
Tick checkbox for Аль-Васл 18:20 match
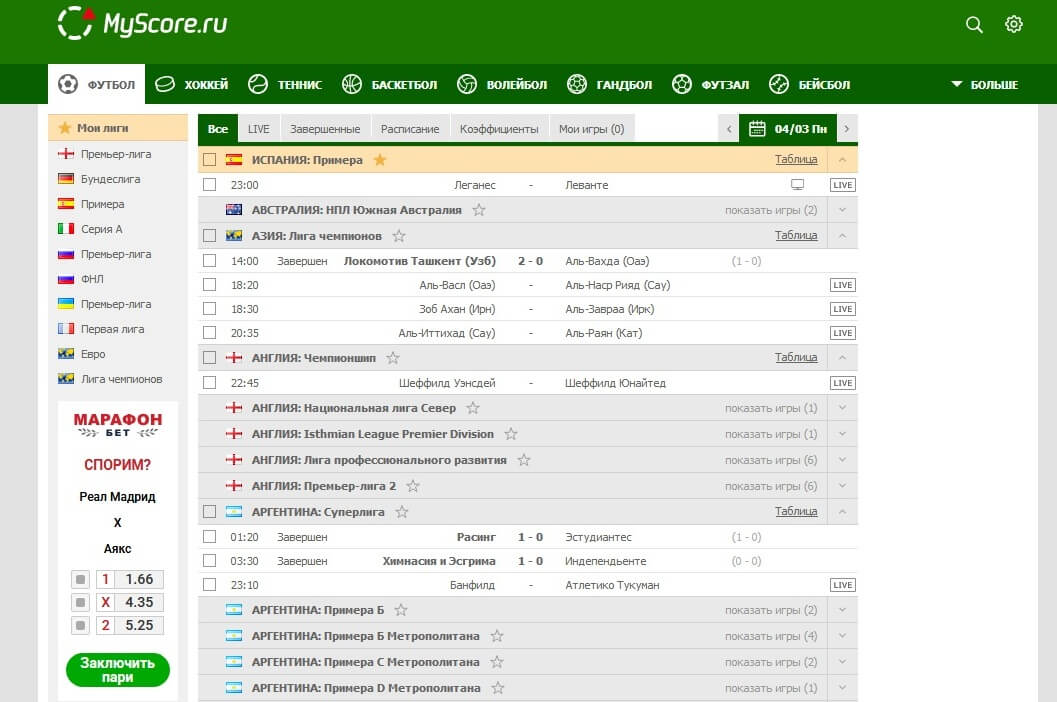coord(210,285)
